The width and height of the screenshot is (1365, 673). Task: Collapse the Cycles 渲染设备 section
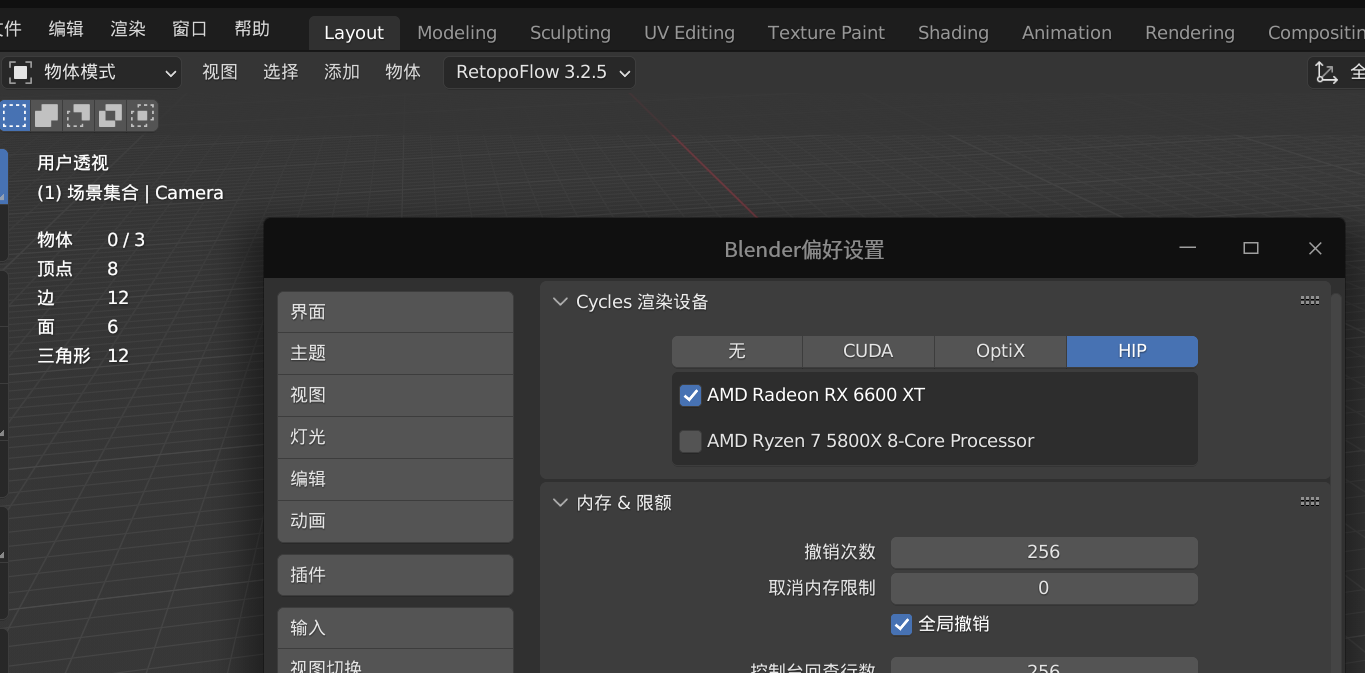pos(560,301)
